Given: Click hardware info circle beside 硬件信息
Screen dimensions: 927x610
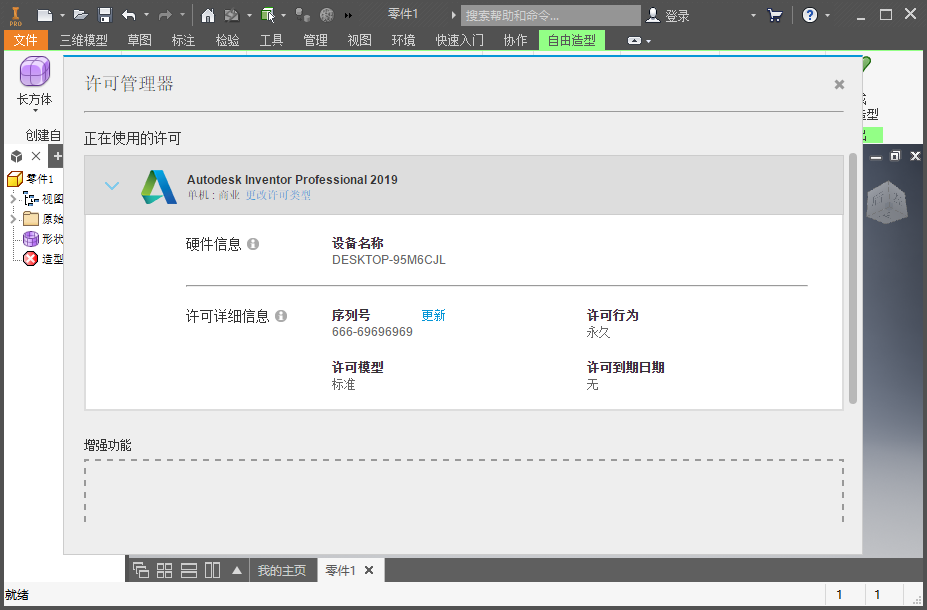Looking at the screenshot, I should click(x=253, y=244).
